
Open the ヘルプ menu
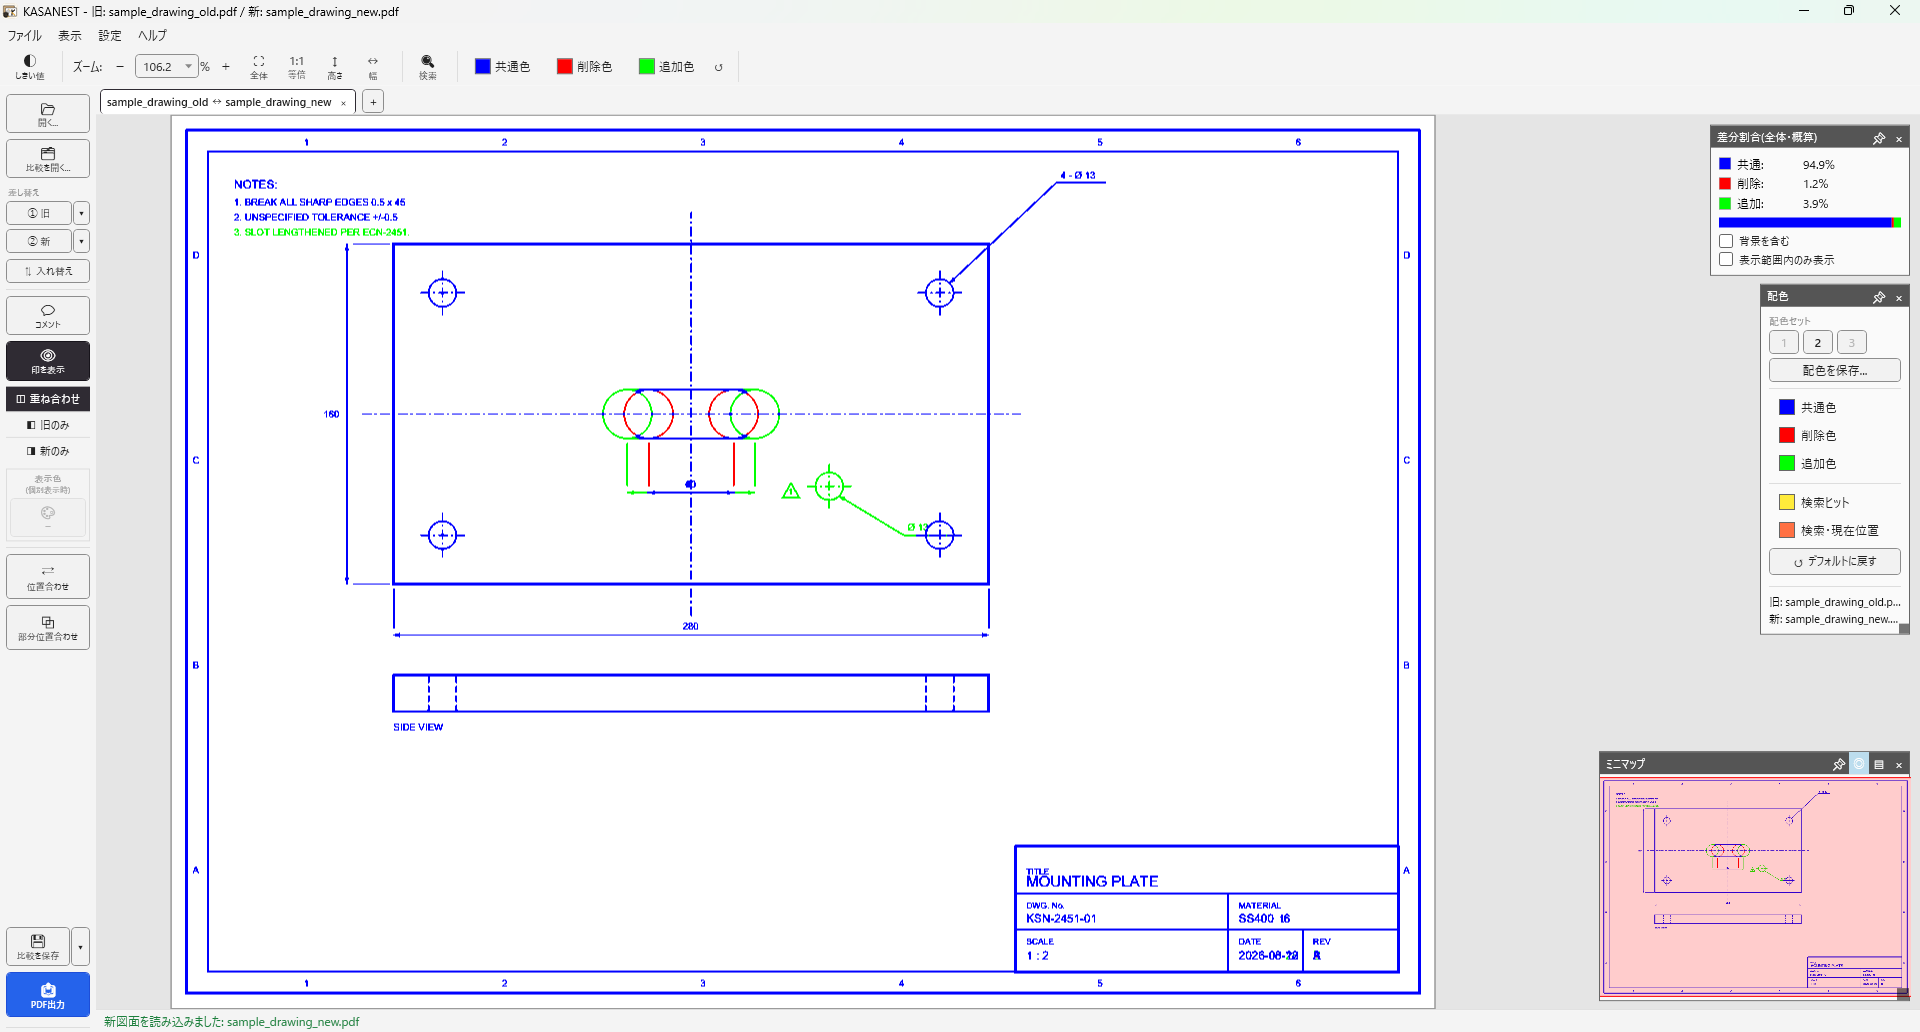[x=153, y=36]
